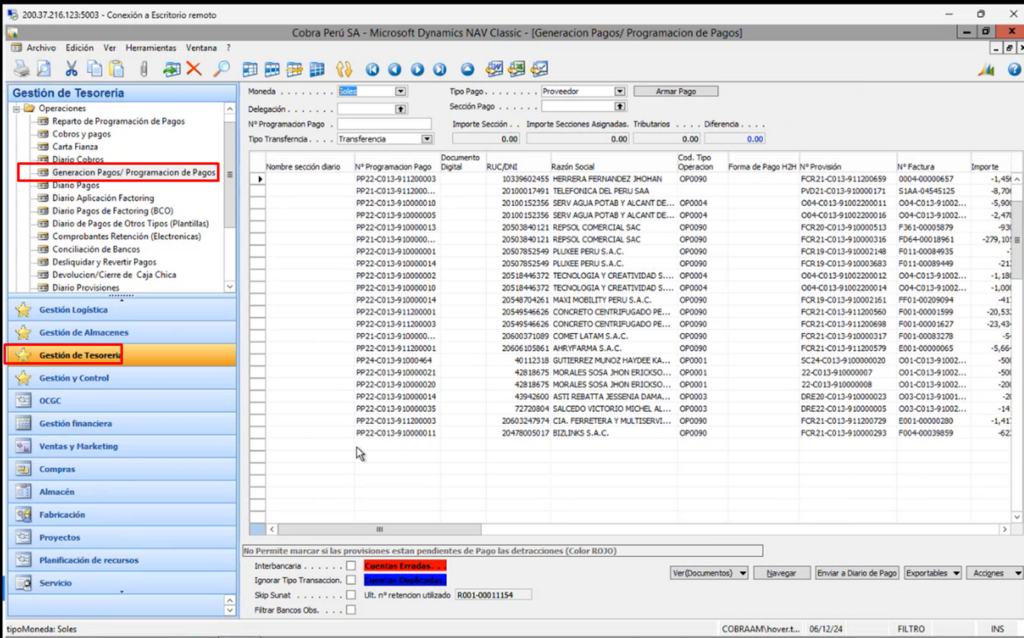
Task: Open the Proyectos module
Action: [122, 537]
